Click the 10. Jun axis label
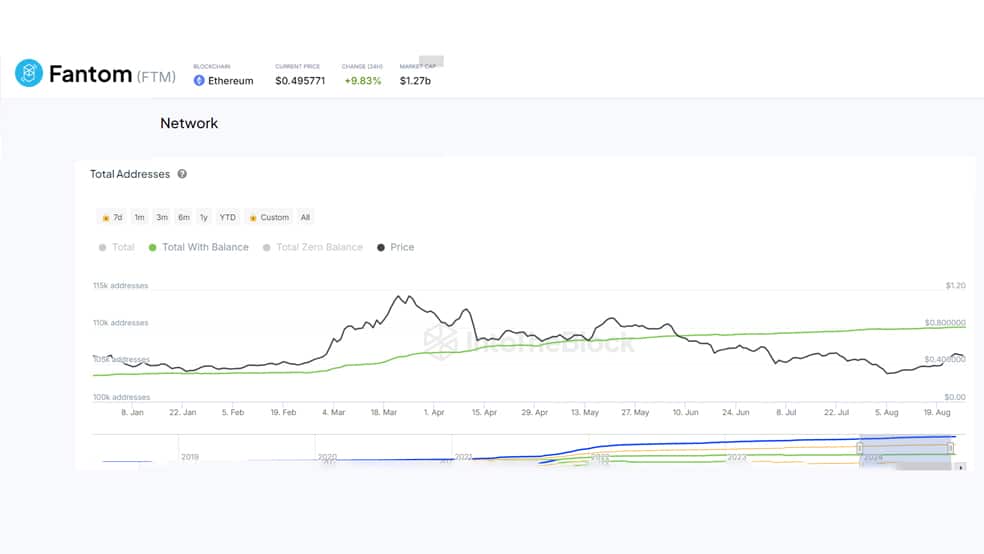 (x=685, y=412)
